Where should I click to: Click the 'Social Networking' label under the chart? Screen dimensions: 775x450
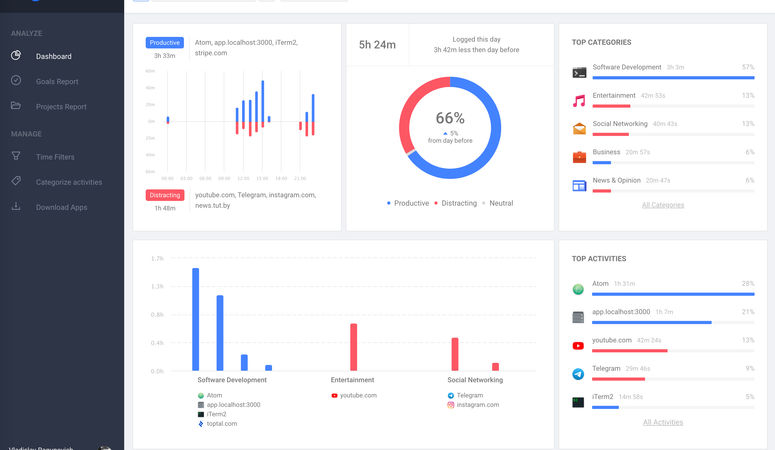475,380
